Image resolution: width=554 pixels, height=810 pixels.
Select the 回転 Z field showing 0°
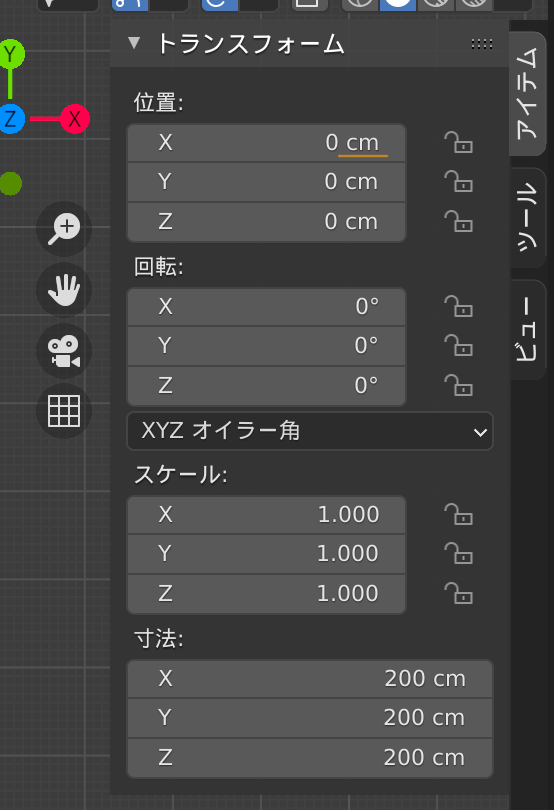point(267,385)
